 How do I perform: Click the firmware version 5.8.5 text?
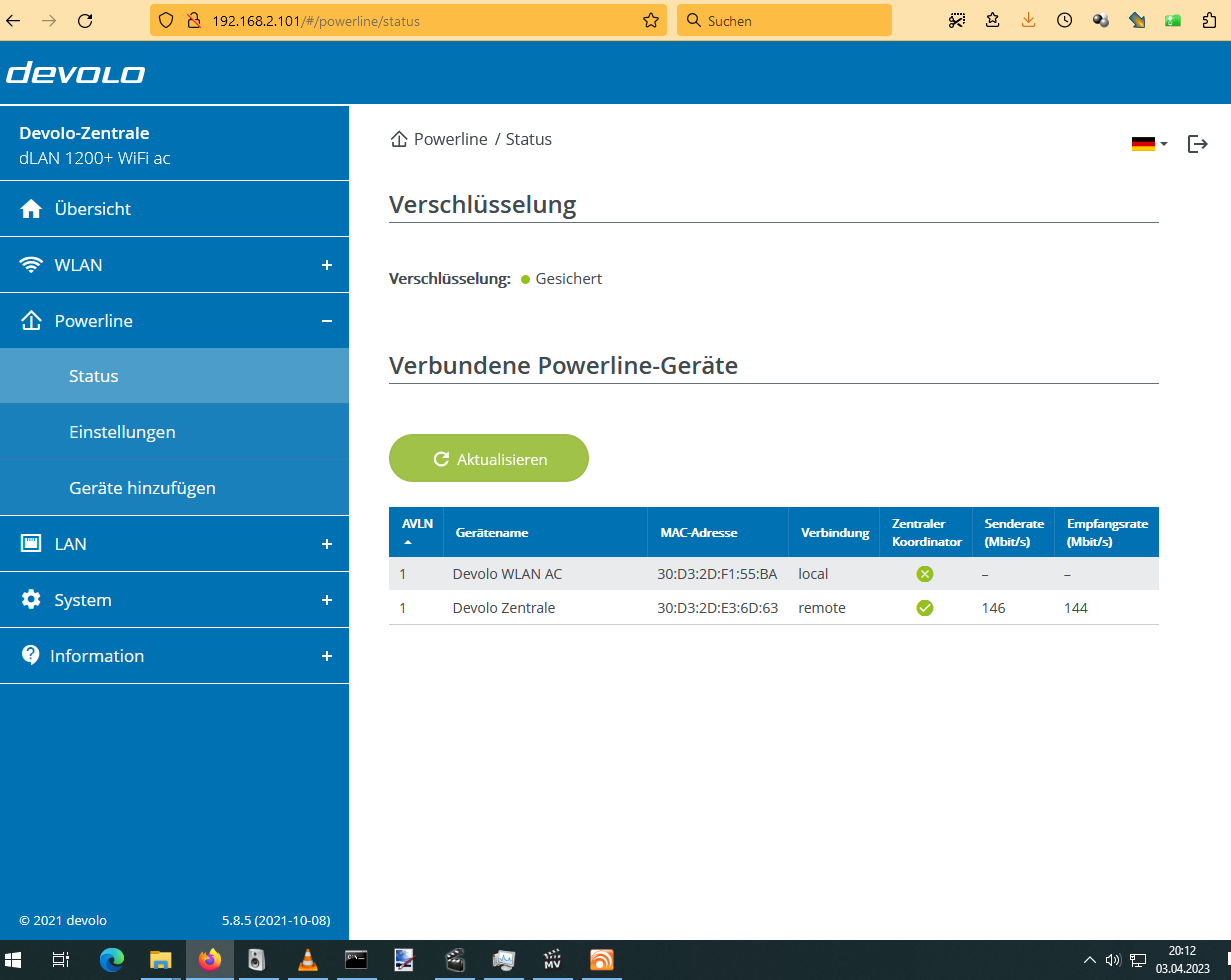[x=276, y=920]
